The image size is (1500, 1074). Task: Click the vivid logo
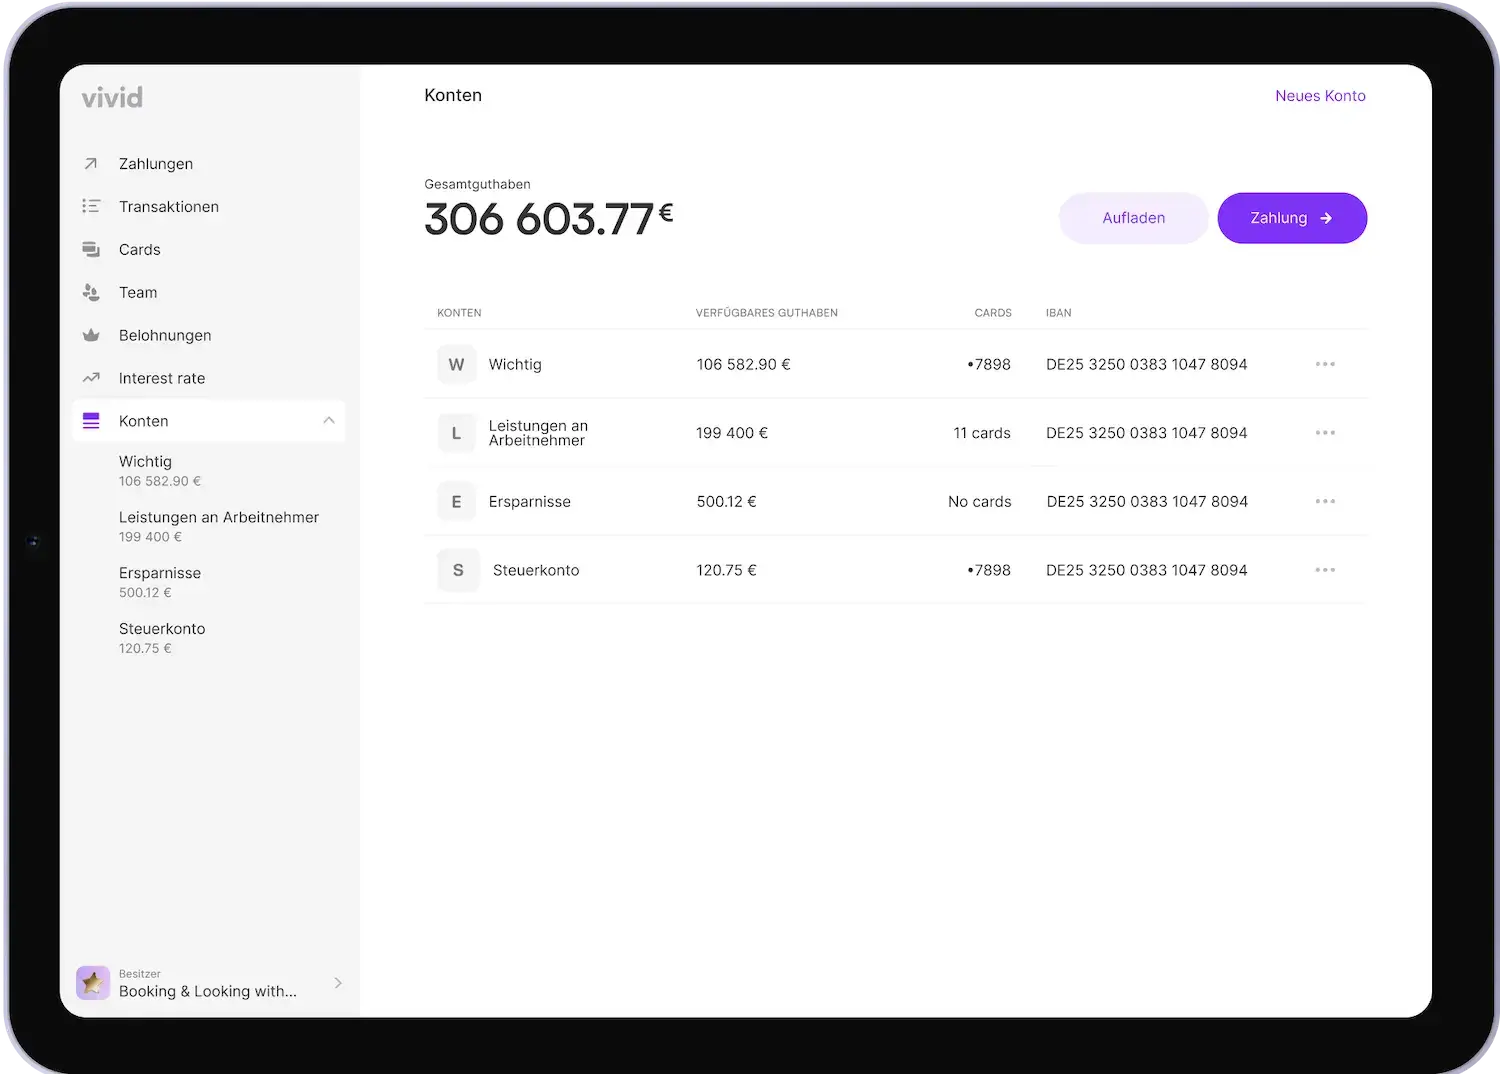click(x=112, y=97)
